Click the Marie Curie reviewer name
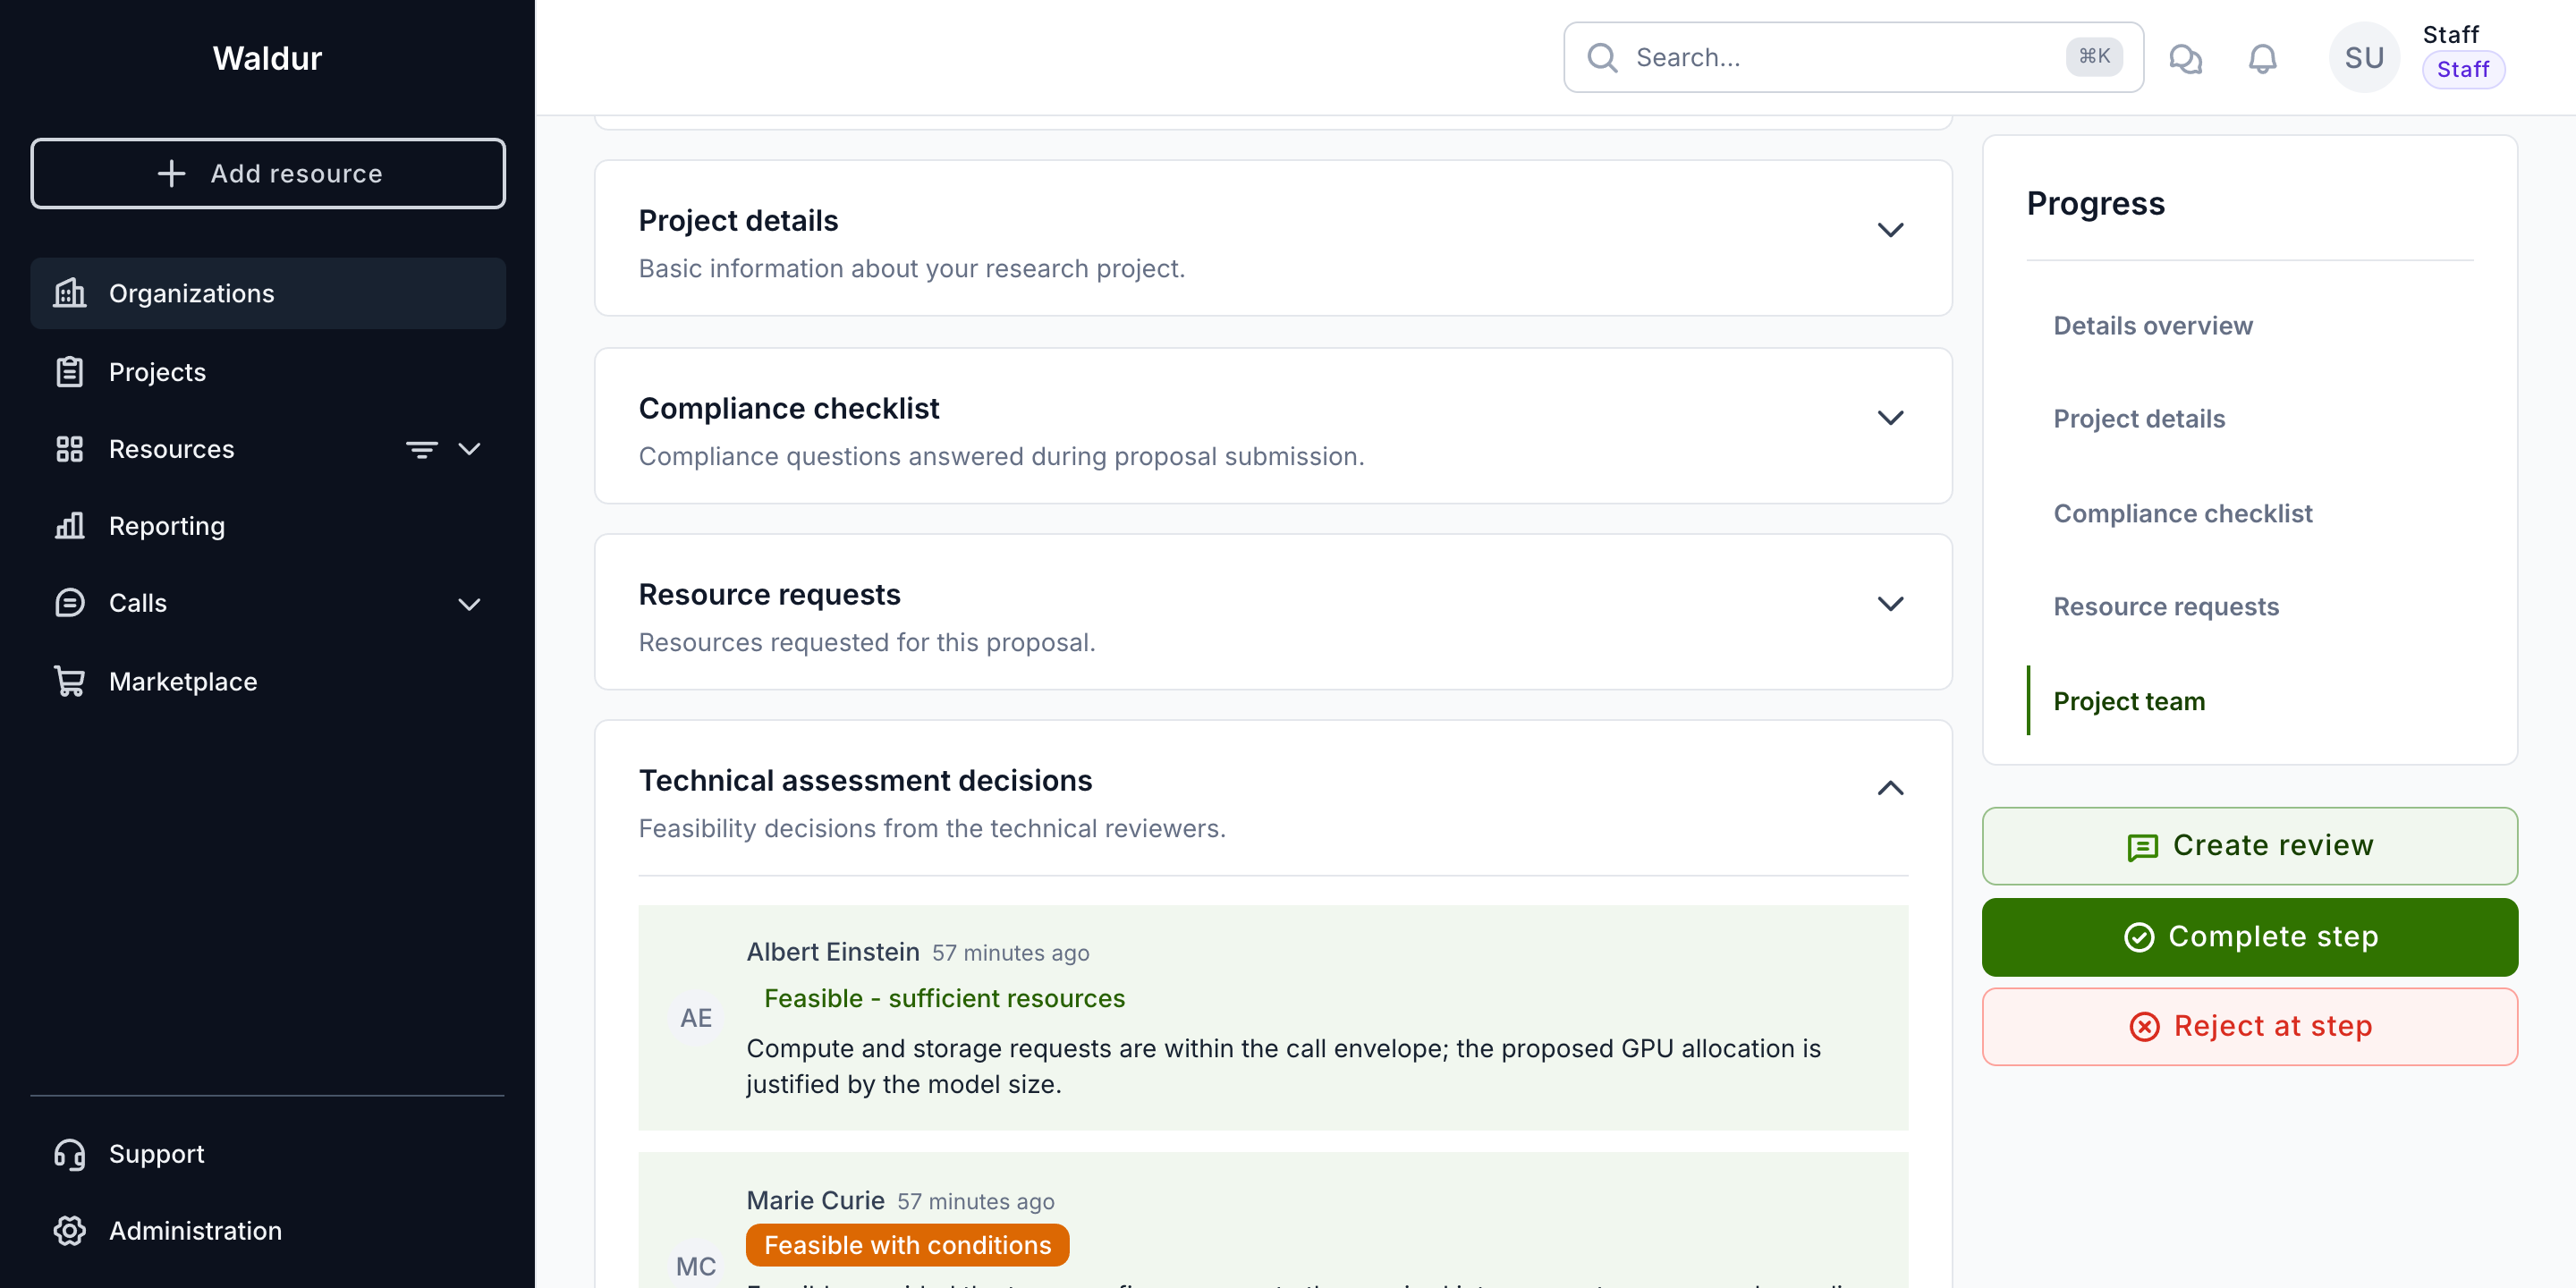2576x1288 pixels. pyautogui.click(x=815, y=1201)
